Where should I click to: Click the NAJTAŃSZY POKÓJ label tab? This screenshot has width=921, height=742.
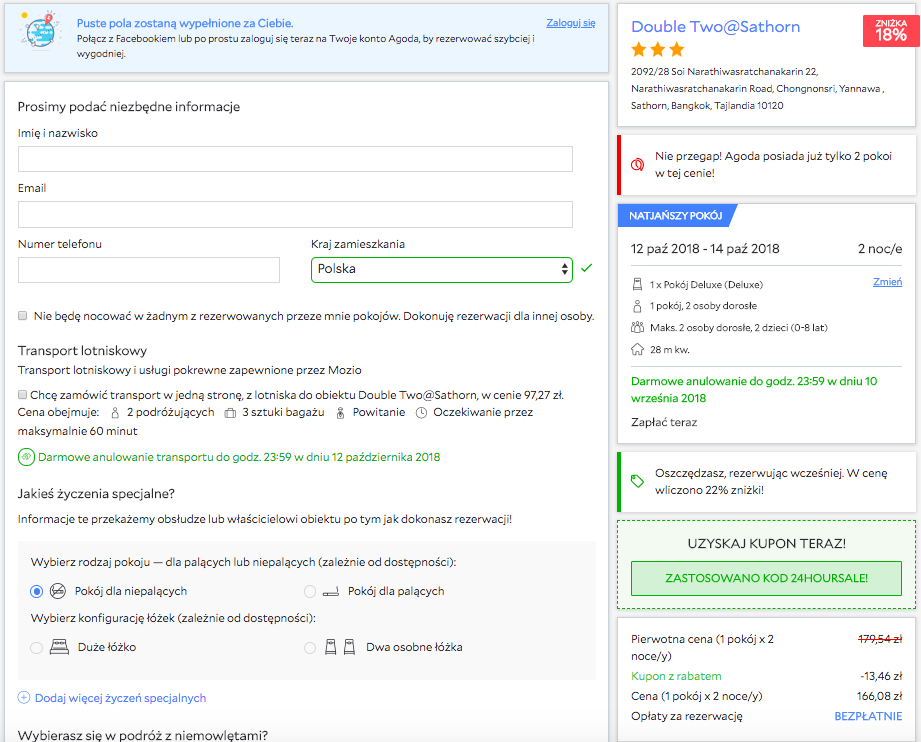point(675,216)
